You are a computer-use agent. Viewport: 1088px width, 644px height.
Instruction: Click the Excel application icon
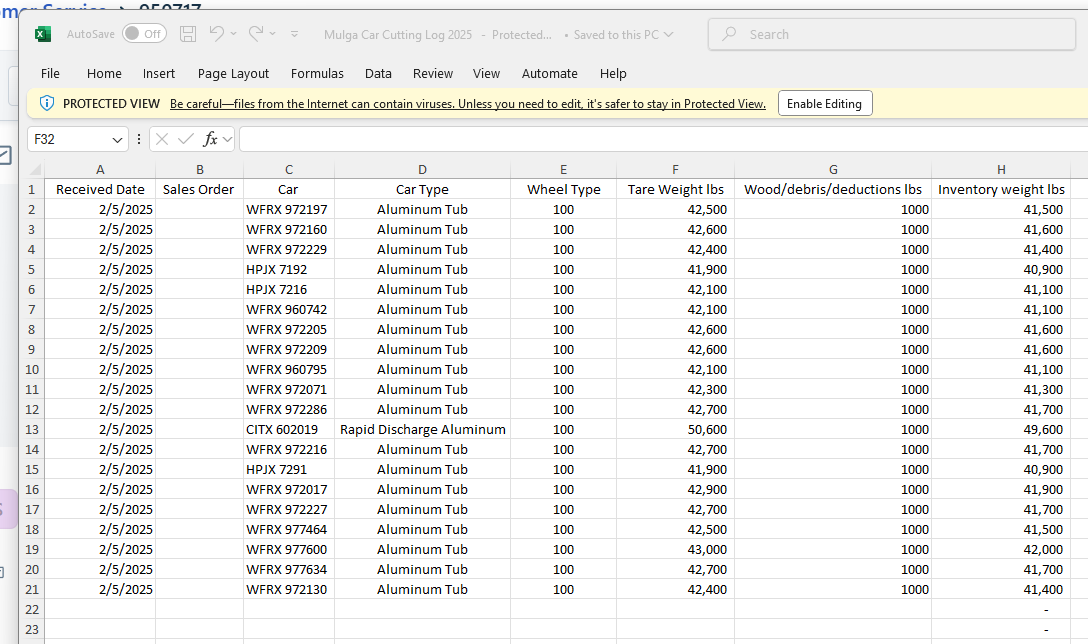pos(43,34)
